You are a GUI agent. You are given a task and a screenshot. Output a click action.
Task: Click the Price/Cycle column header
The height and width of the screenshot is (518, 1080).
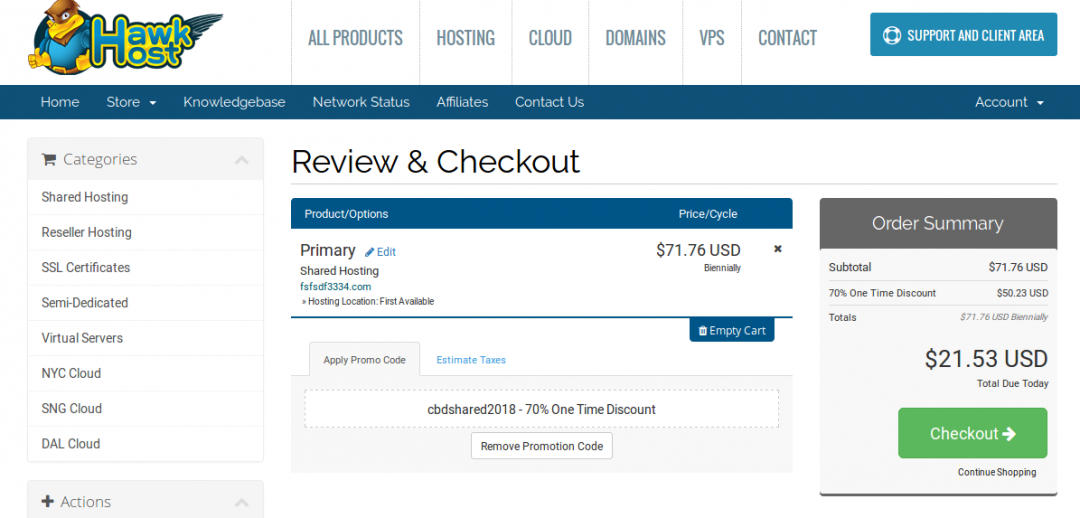(708, 214)
